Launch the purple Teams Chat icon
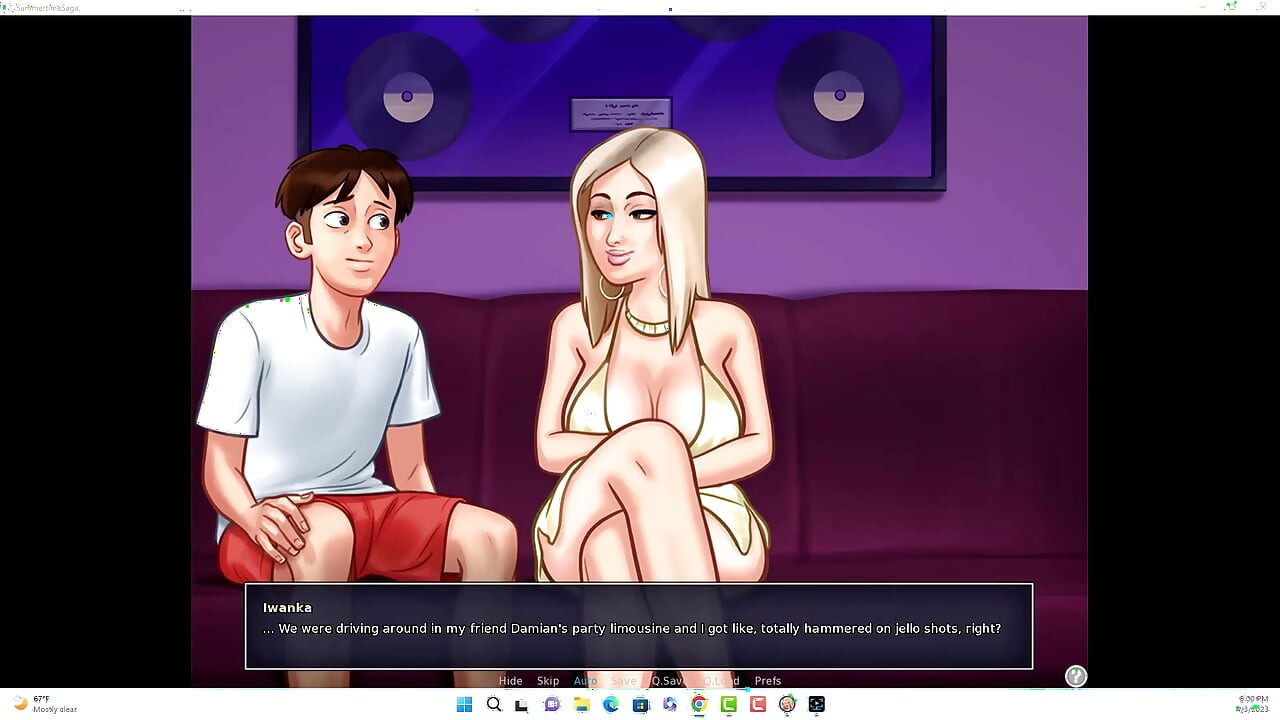 point(552,704)
